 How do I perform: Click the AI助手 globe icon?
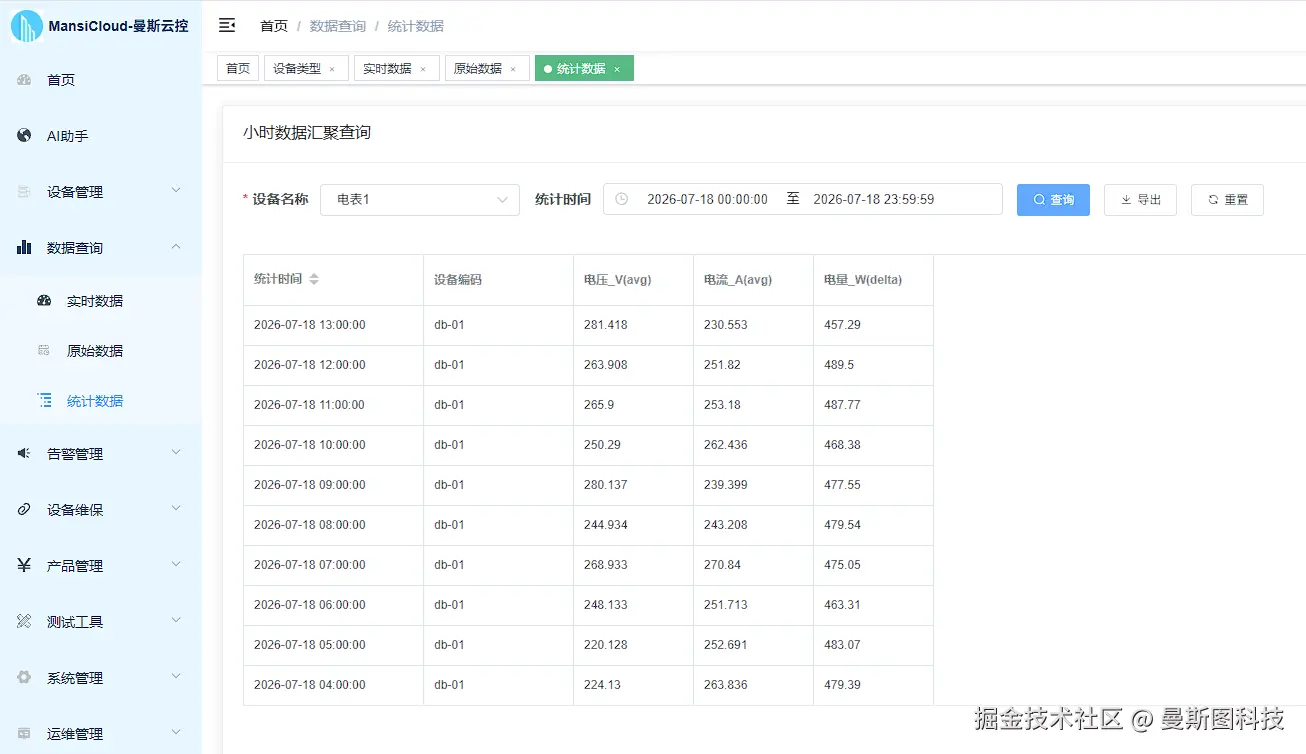(24, 136)
